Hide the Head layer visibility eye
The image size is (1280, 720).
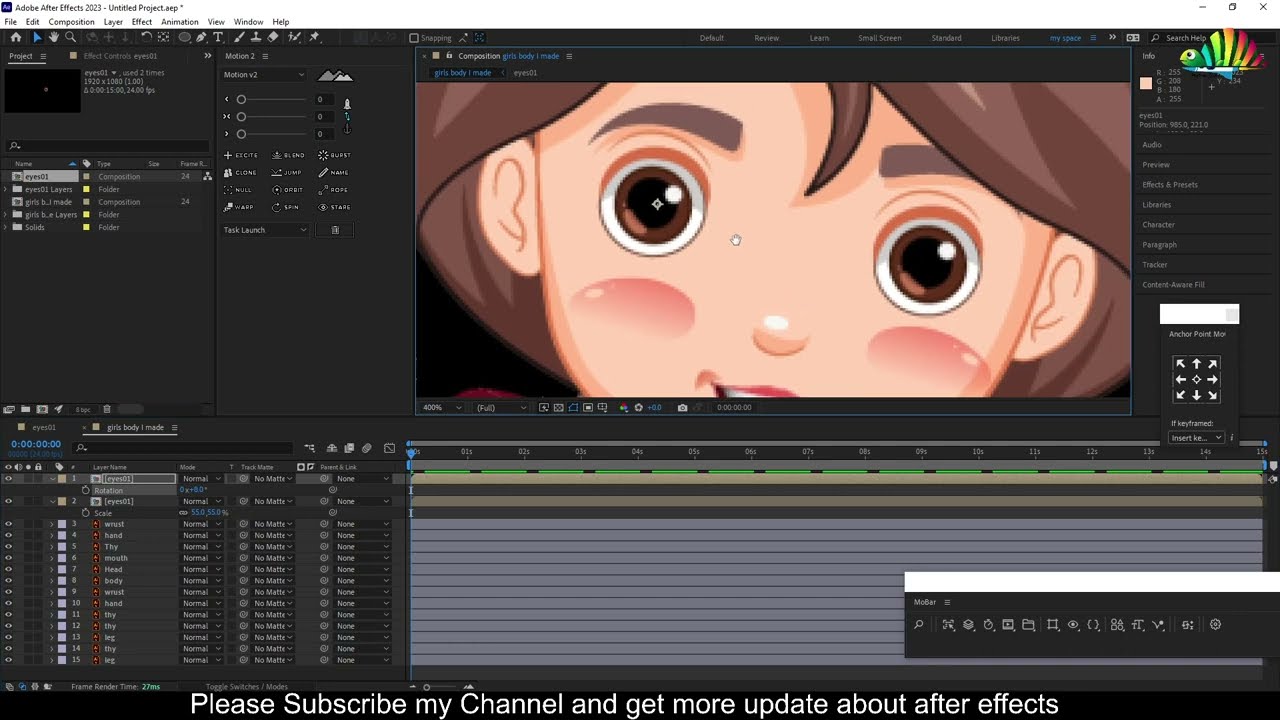pyautogui.click(x=8, y=570)
